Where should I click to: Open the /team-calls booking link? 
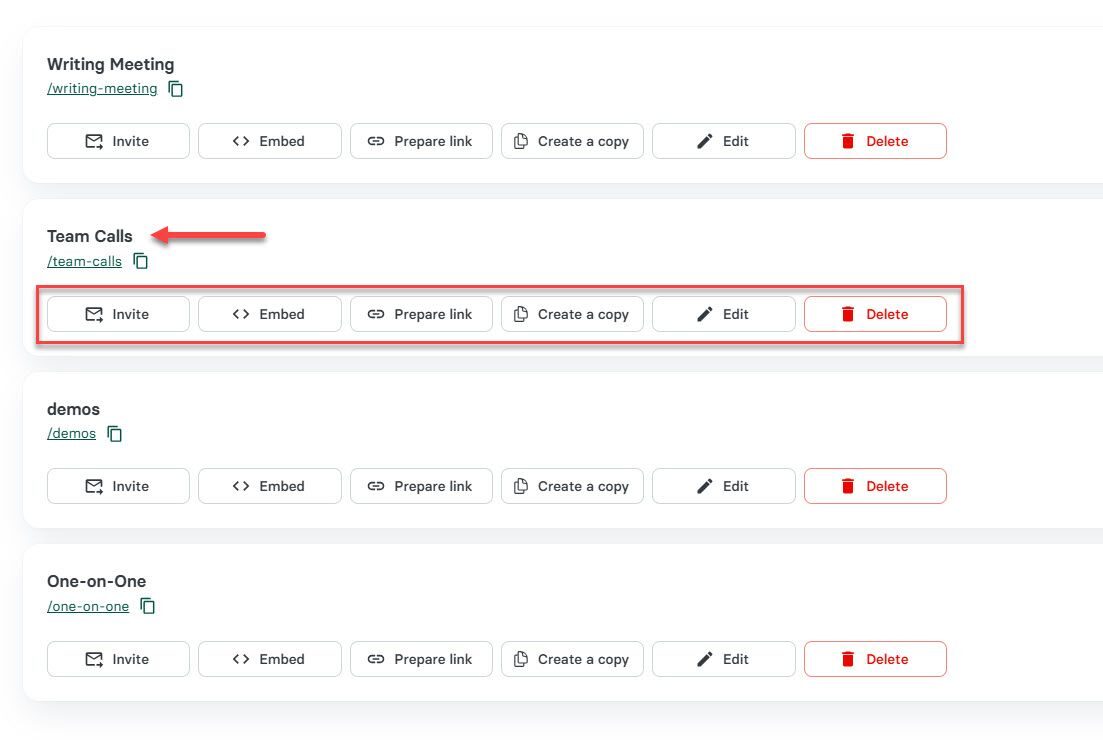pyautogui.click(x=84, y=261)
